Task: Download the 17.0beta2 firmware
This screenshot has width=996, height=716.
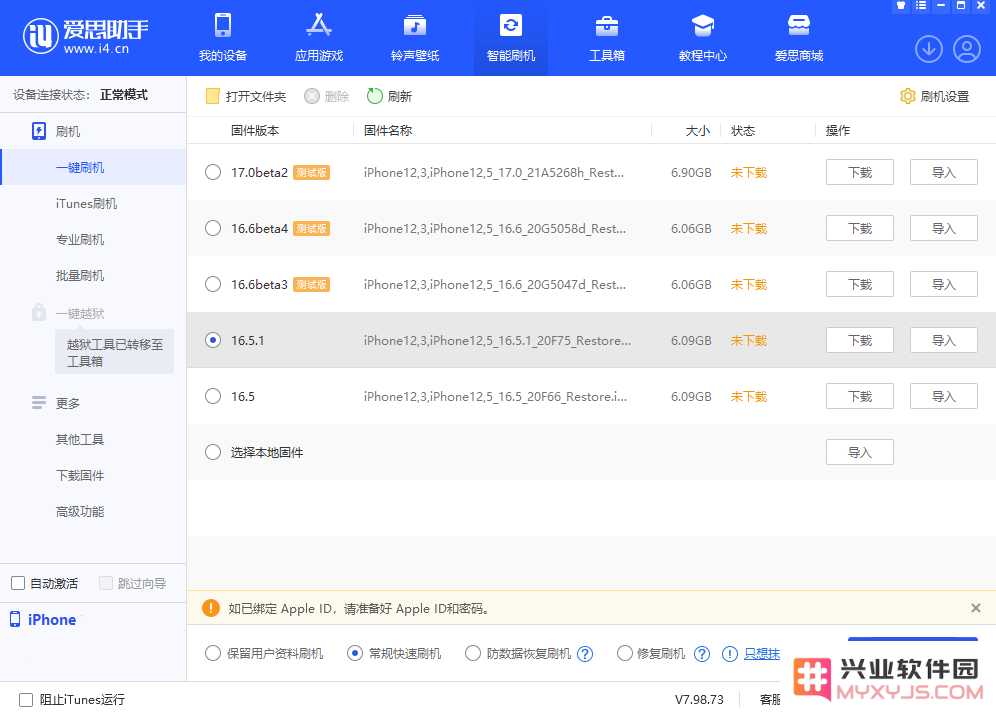Action: click(x=859, y=172)
